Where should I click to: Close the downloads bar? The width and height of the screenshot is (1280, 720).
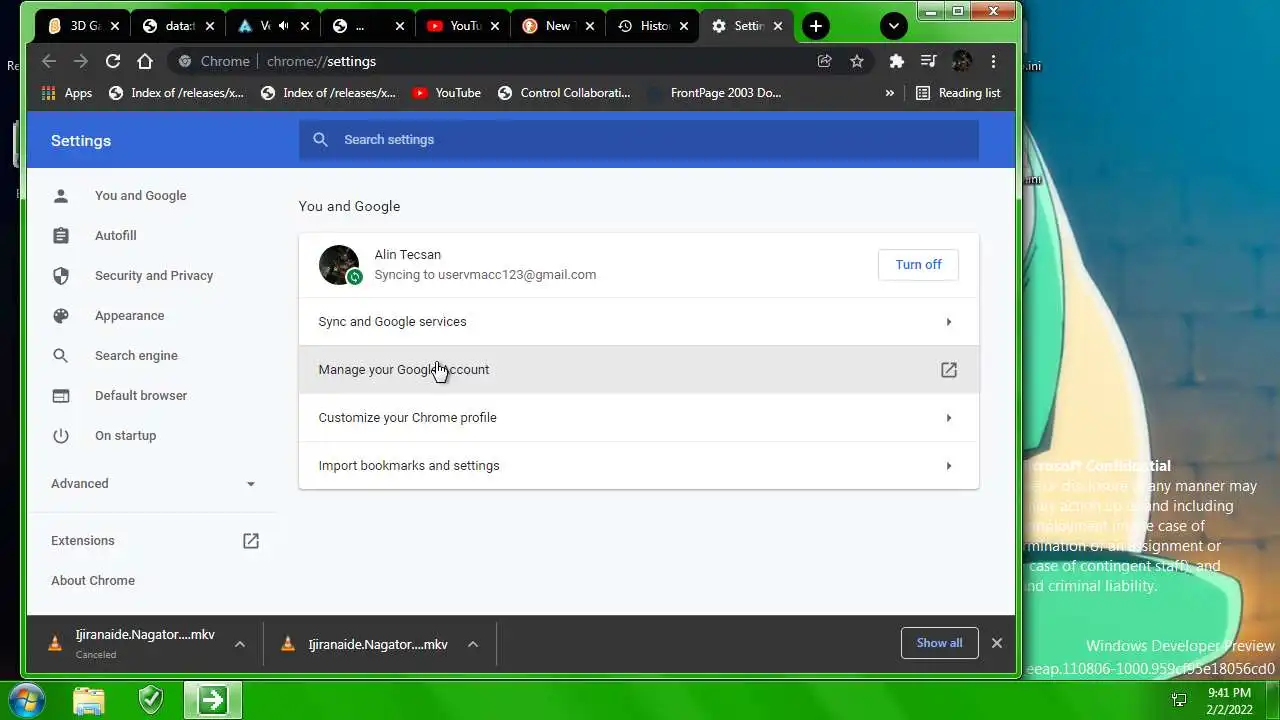tap(997, 643)
